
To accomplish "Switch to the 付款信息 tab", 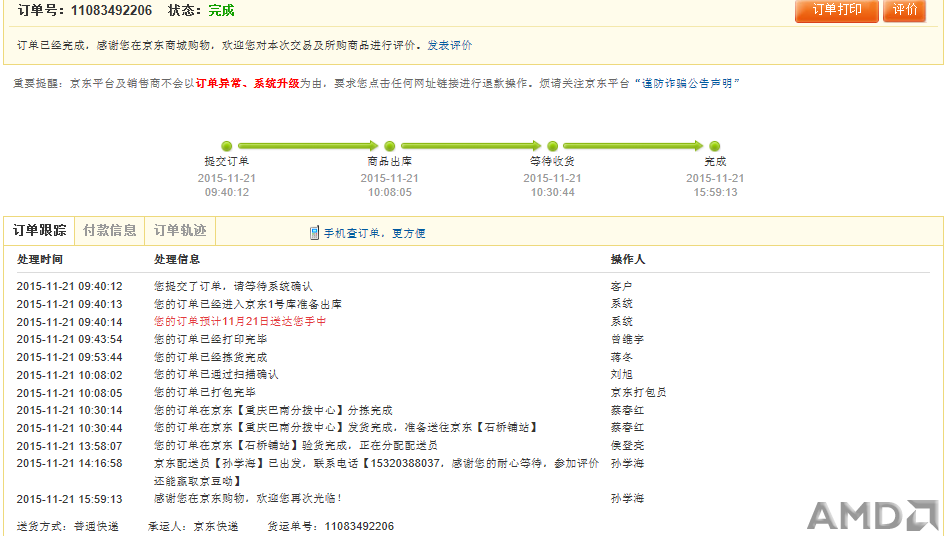I will [110, 231].
